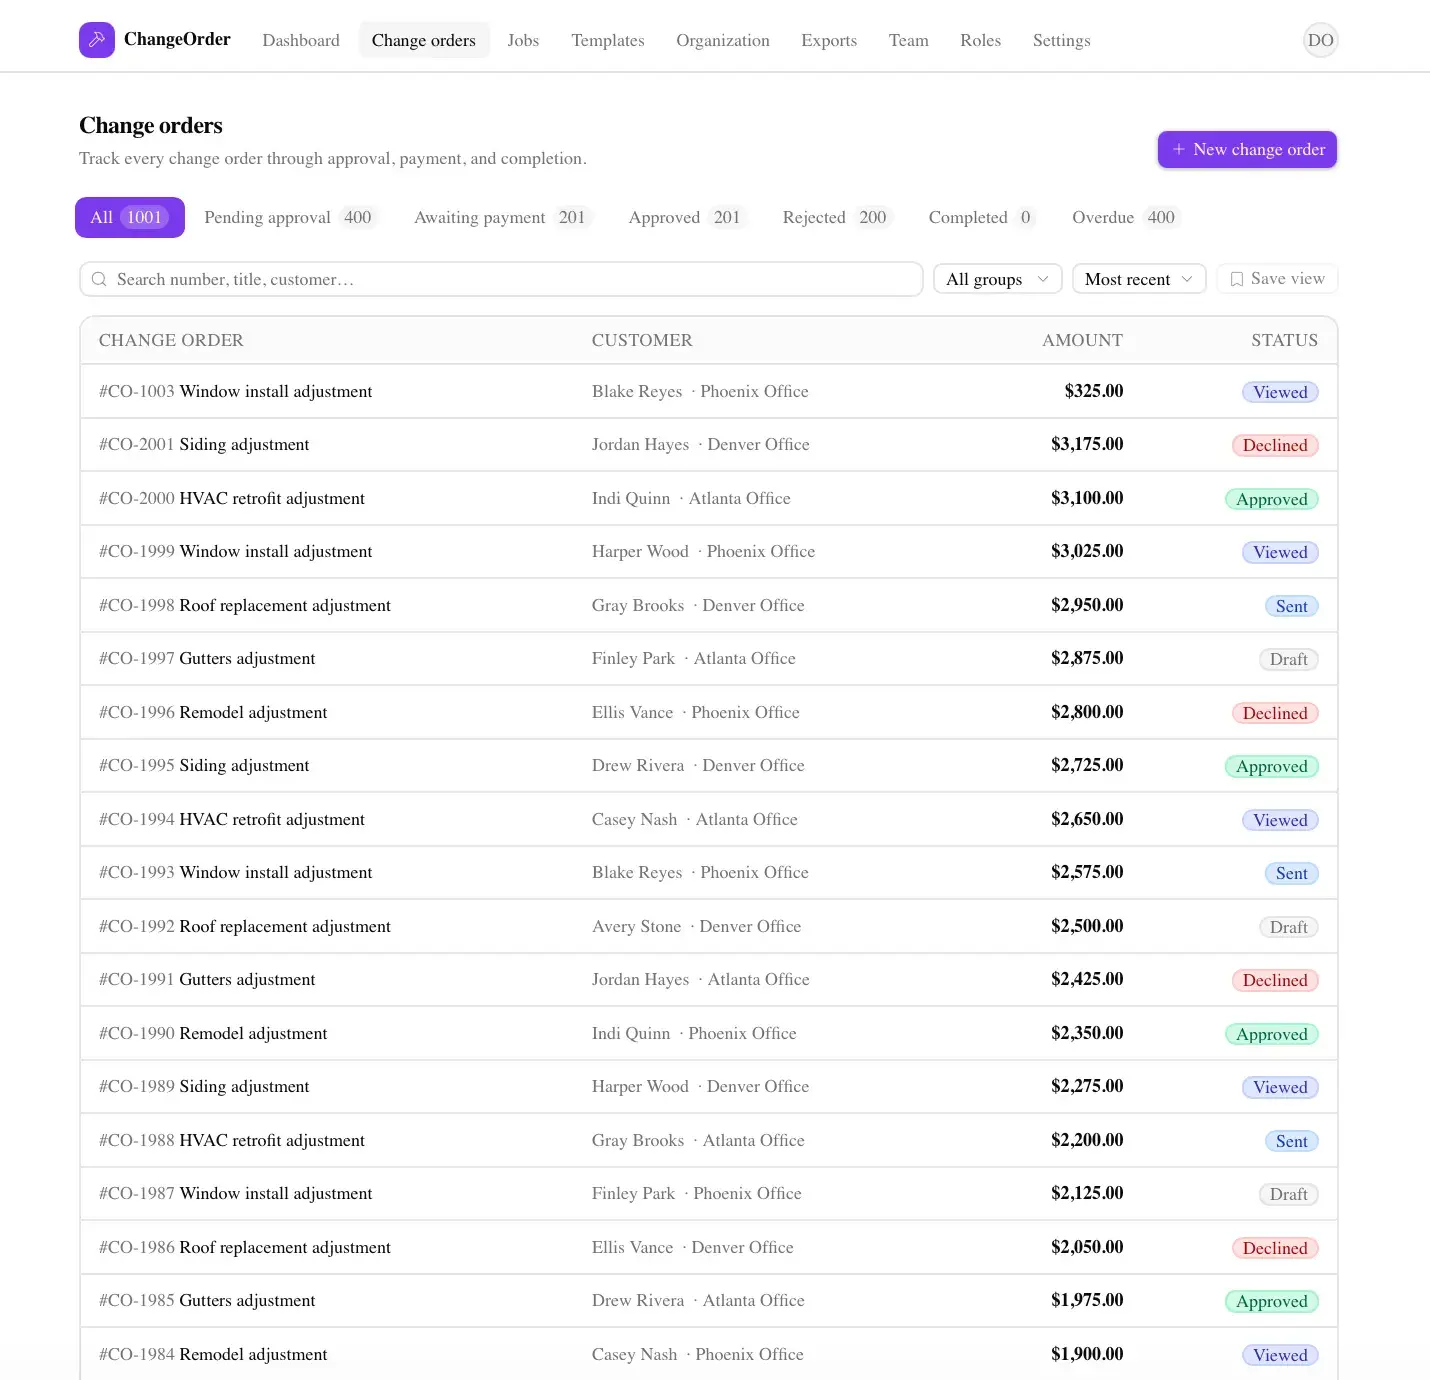Click the Save view button

(1277, 279)
